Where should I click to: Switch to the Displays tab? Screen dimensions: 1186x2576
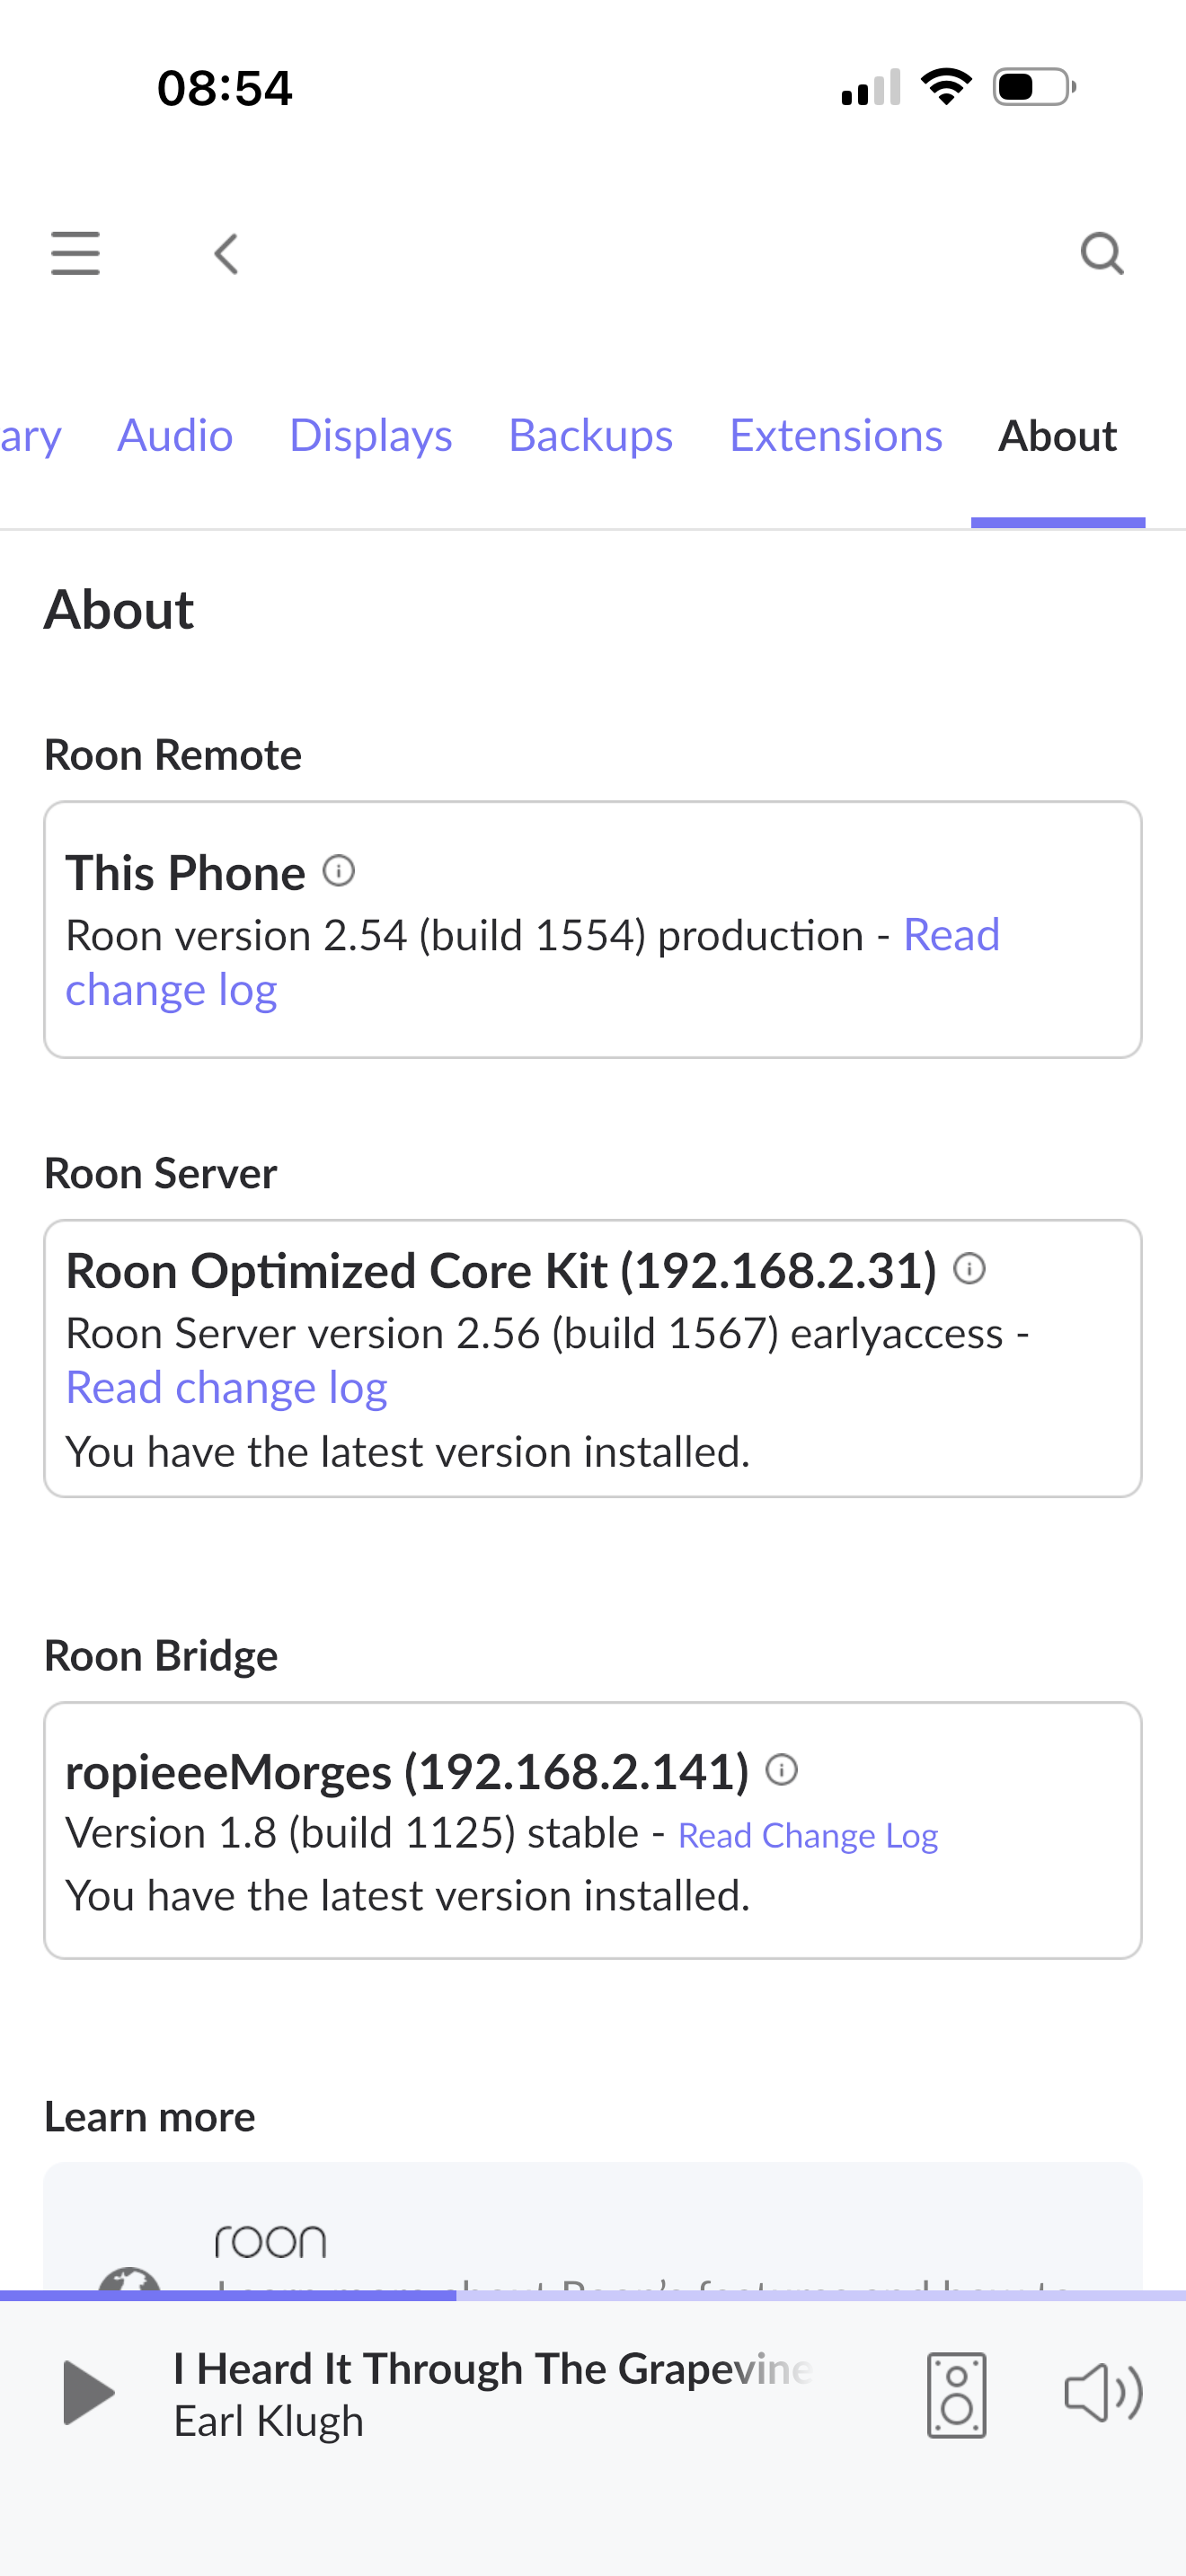370,435
